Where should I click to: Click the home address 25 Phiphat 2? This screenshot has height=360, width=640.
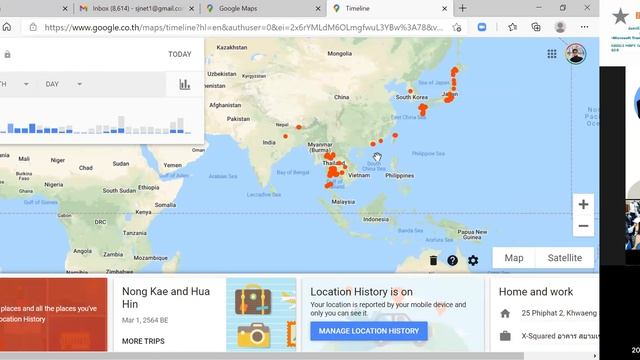click(559, 313)
